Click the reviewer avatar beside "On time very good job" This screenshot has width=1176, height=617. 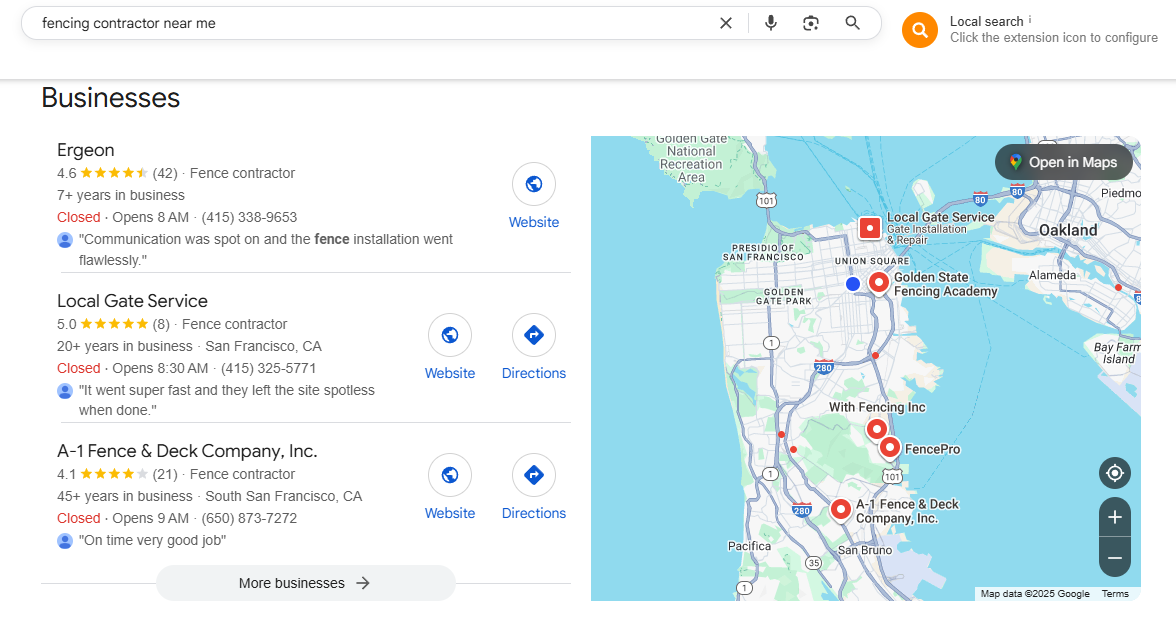[x=65, y=541]
